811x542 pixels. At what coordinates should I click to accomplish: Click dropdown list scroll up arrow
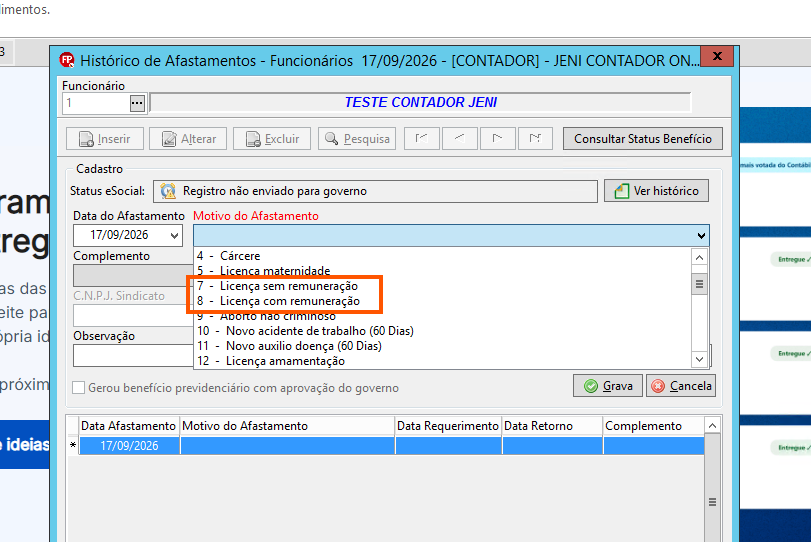tap(699, 257)
